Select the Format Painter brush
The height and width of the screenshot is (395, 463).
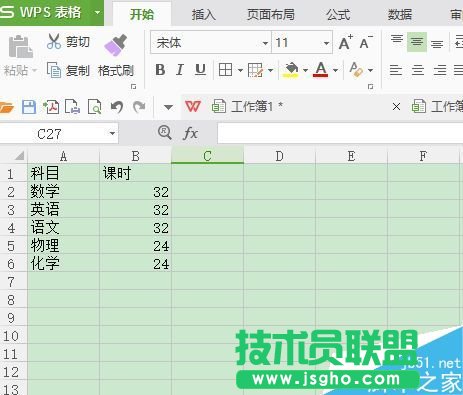(116, 45)
